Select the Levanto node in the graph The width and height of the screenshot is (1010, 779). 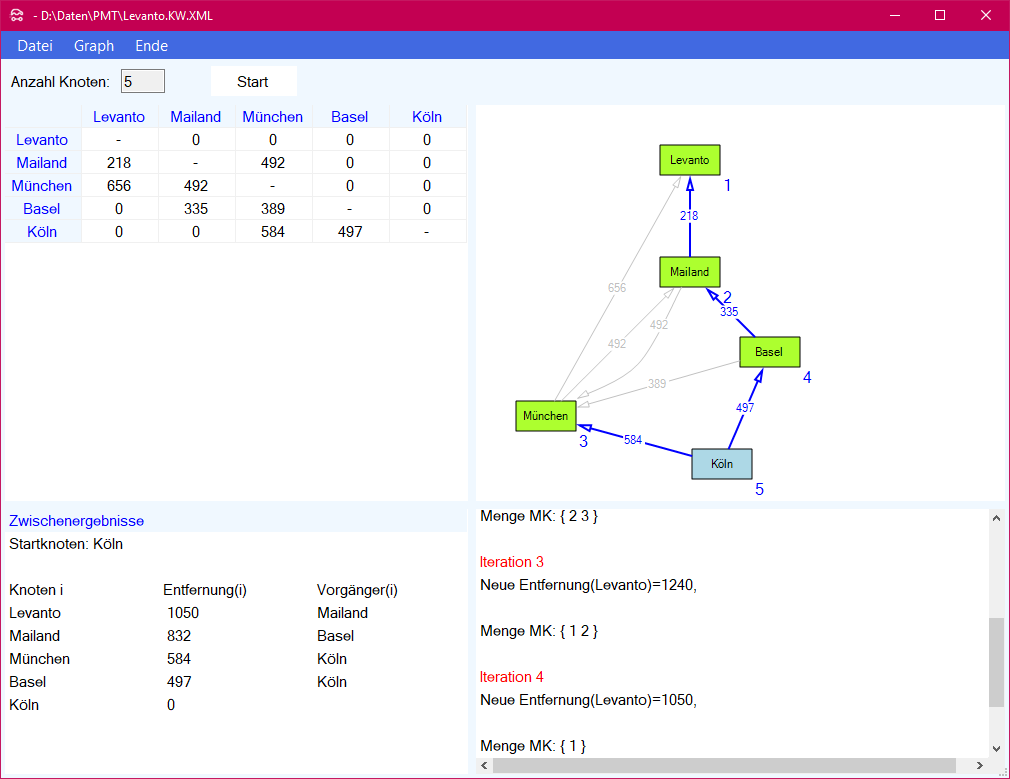click(690, 160)
